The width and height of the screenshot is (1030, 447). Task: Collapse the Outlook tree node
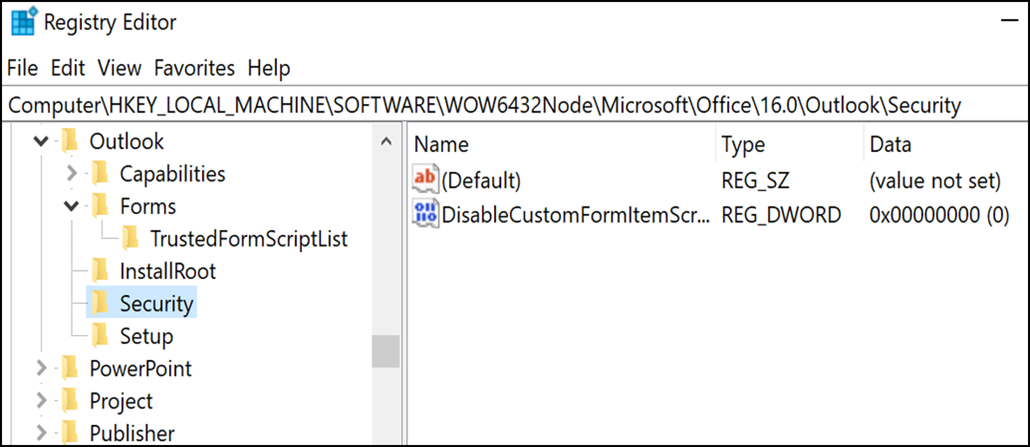point(40,142)
